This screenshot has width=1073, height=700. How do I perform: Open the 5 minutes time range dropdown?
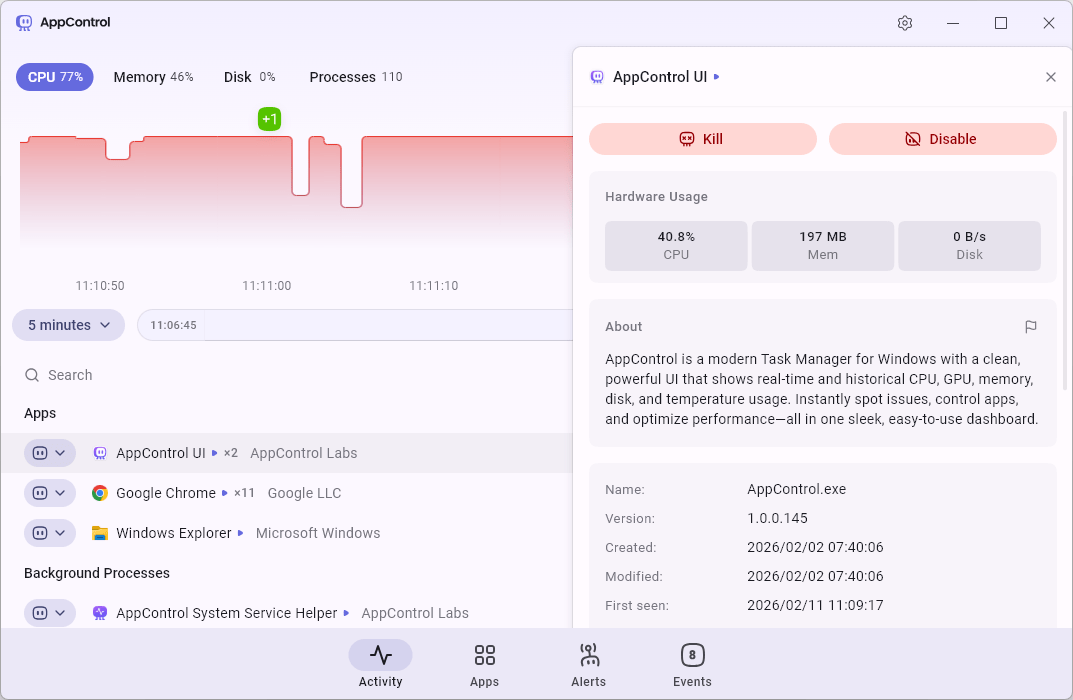point(68,325)
